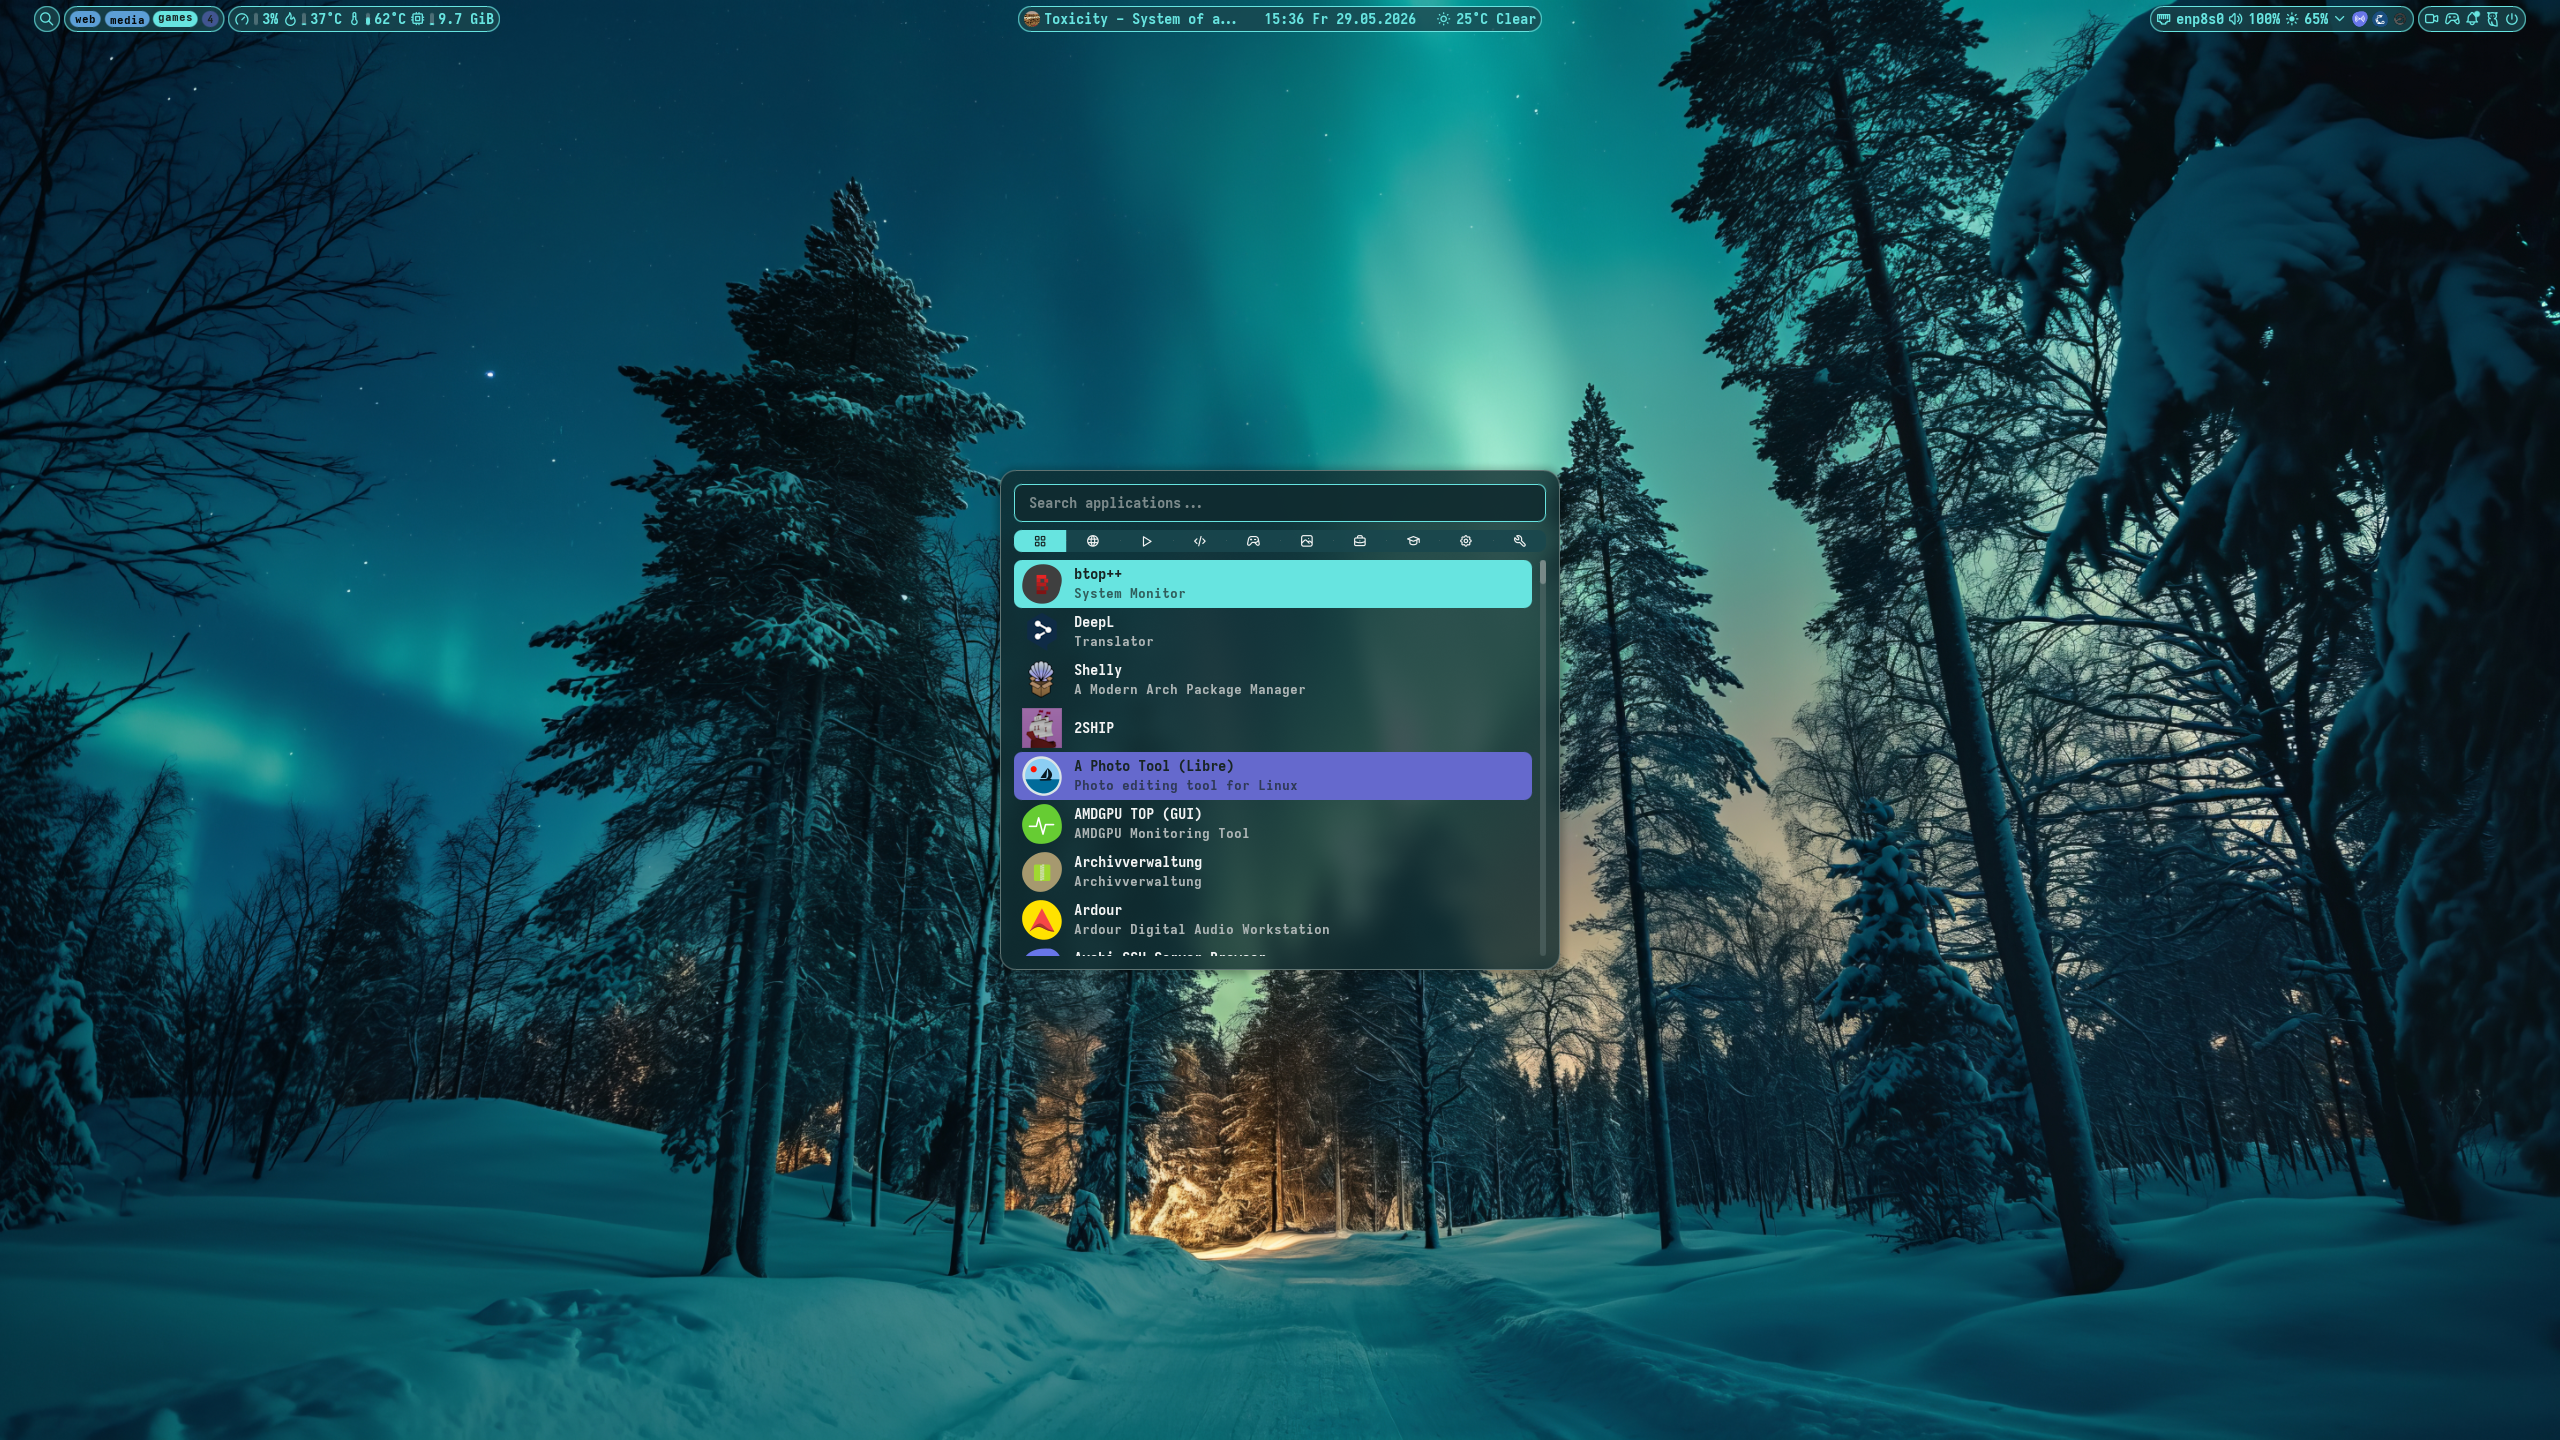The image size is (2560, 1440).
Task: Select the All applications grid category
Action: click(x=1040, y=541)
